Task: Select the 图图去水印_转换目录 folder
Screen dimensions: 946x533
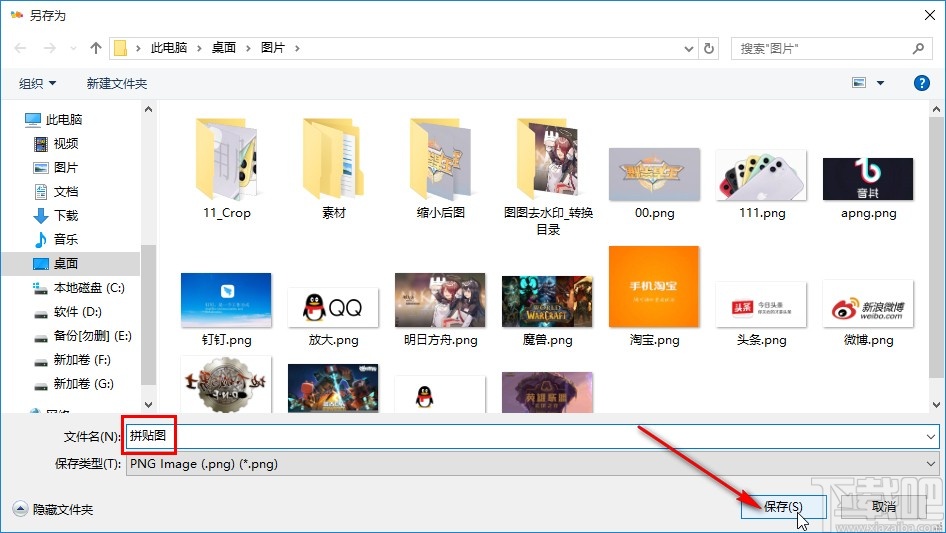Action: (x=548, y=175)
